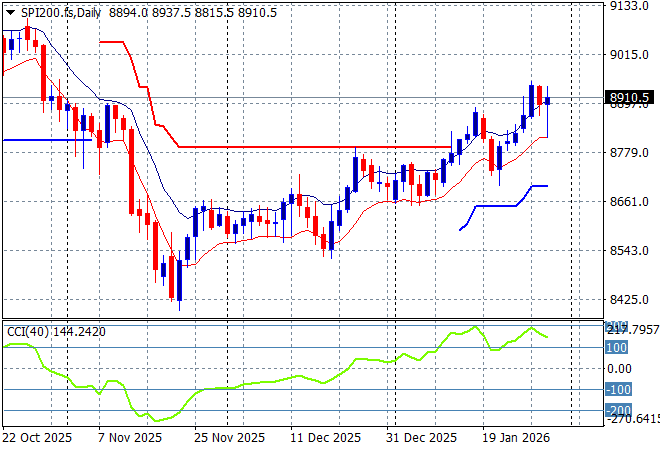Screen dimensions: 660x450
Task: Select the 22 Oct 2025 date label
Action: 37,438
